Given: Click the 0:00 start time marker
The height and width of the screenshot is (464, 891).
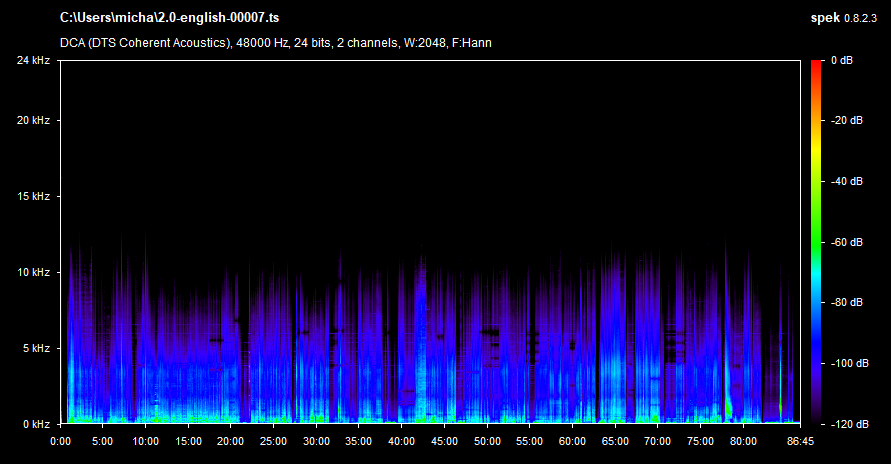Looking at the screenshot, I should (x=60, y=440).
